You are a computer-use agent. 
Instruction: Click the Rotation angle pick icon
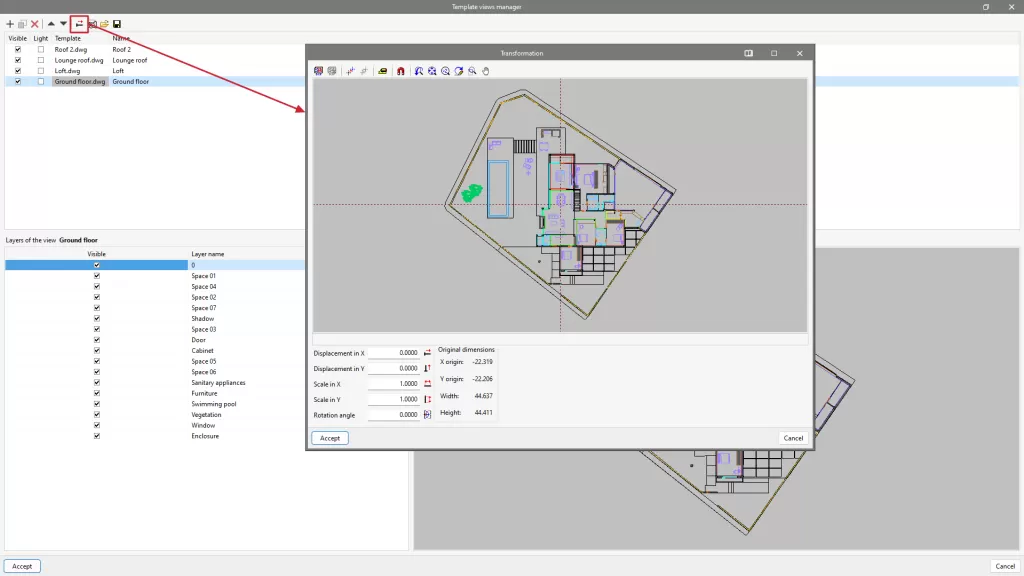(x=427, y=415)
